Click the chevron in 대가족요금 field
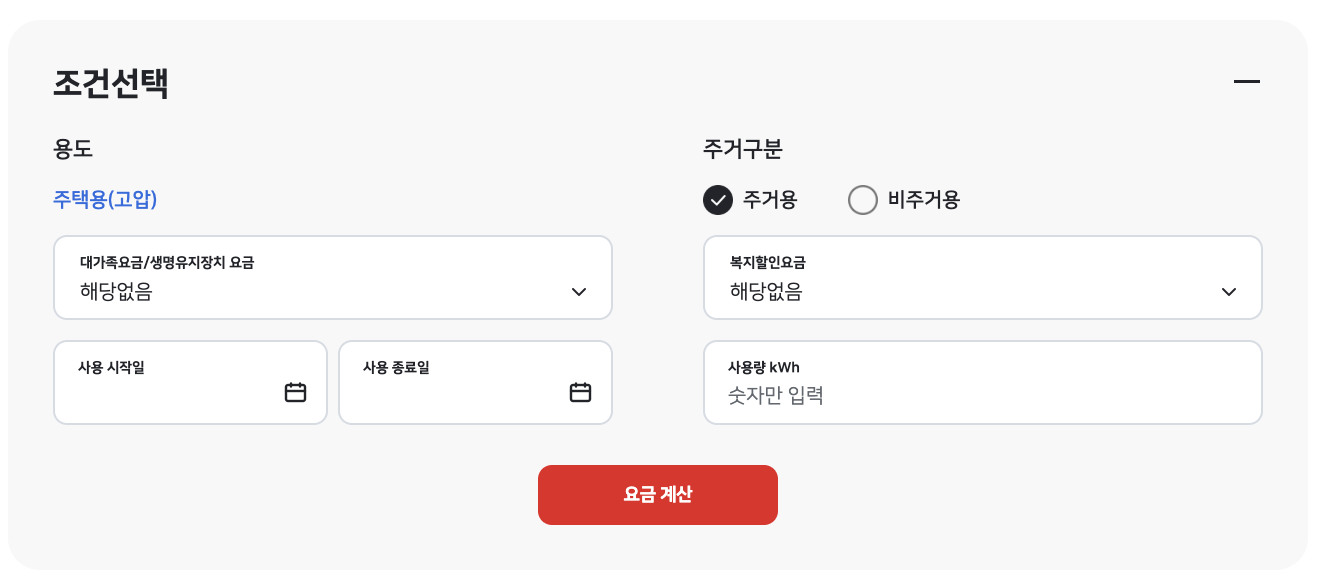Image resolution: width=1318 pixels, height=586 pixels. click(x=579, y=292)
